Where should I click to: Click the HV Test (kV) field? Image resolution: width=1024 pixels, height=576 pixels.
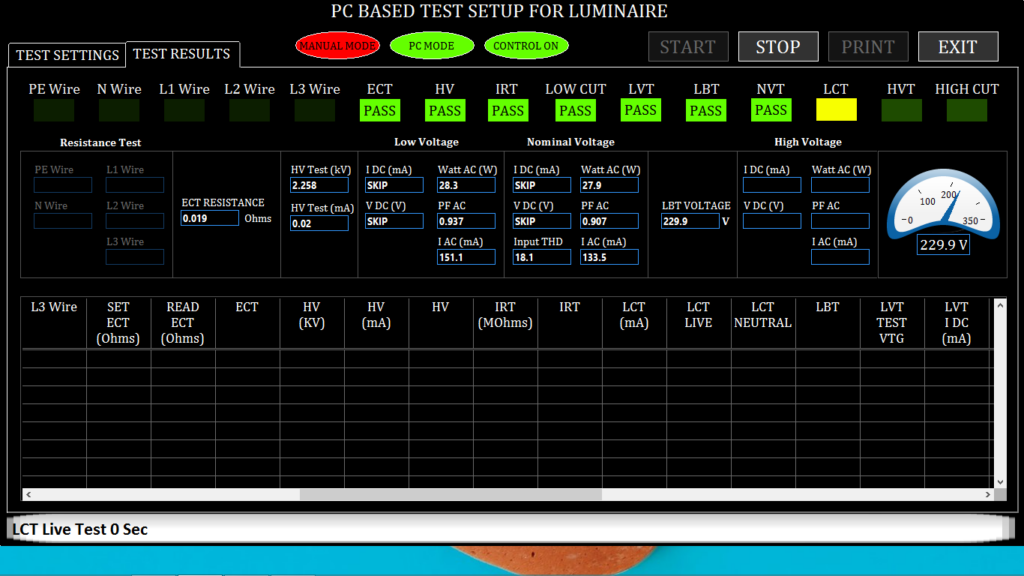[x=319, y=185]
